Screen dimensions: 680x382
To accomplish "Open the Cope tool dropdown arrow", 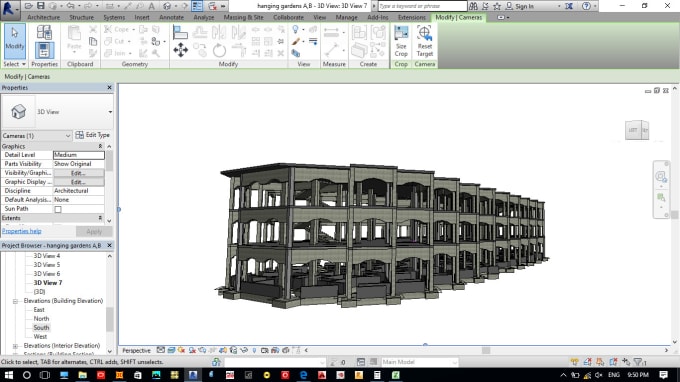I will (x=134, y=29).
